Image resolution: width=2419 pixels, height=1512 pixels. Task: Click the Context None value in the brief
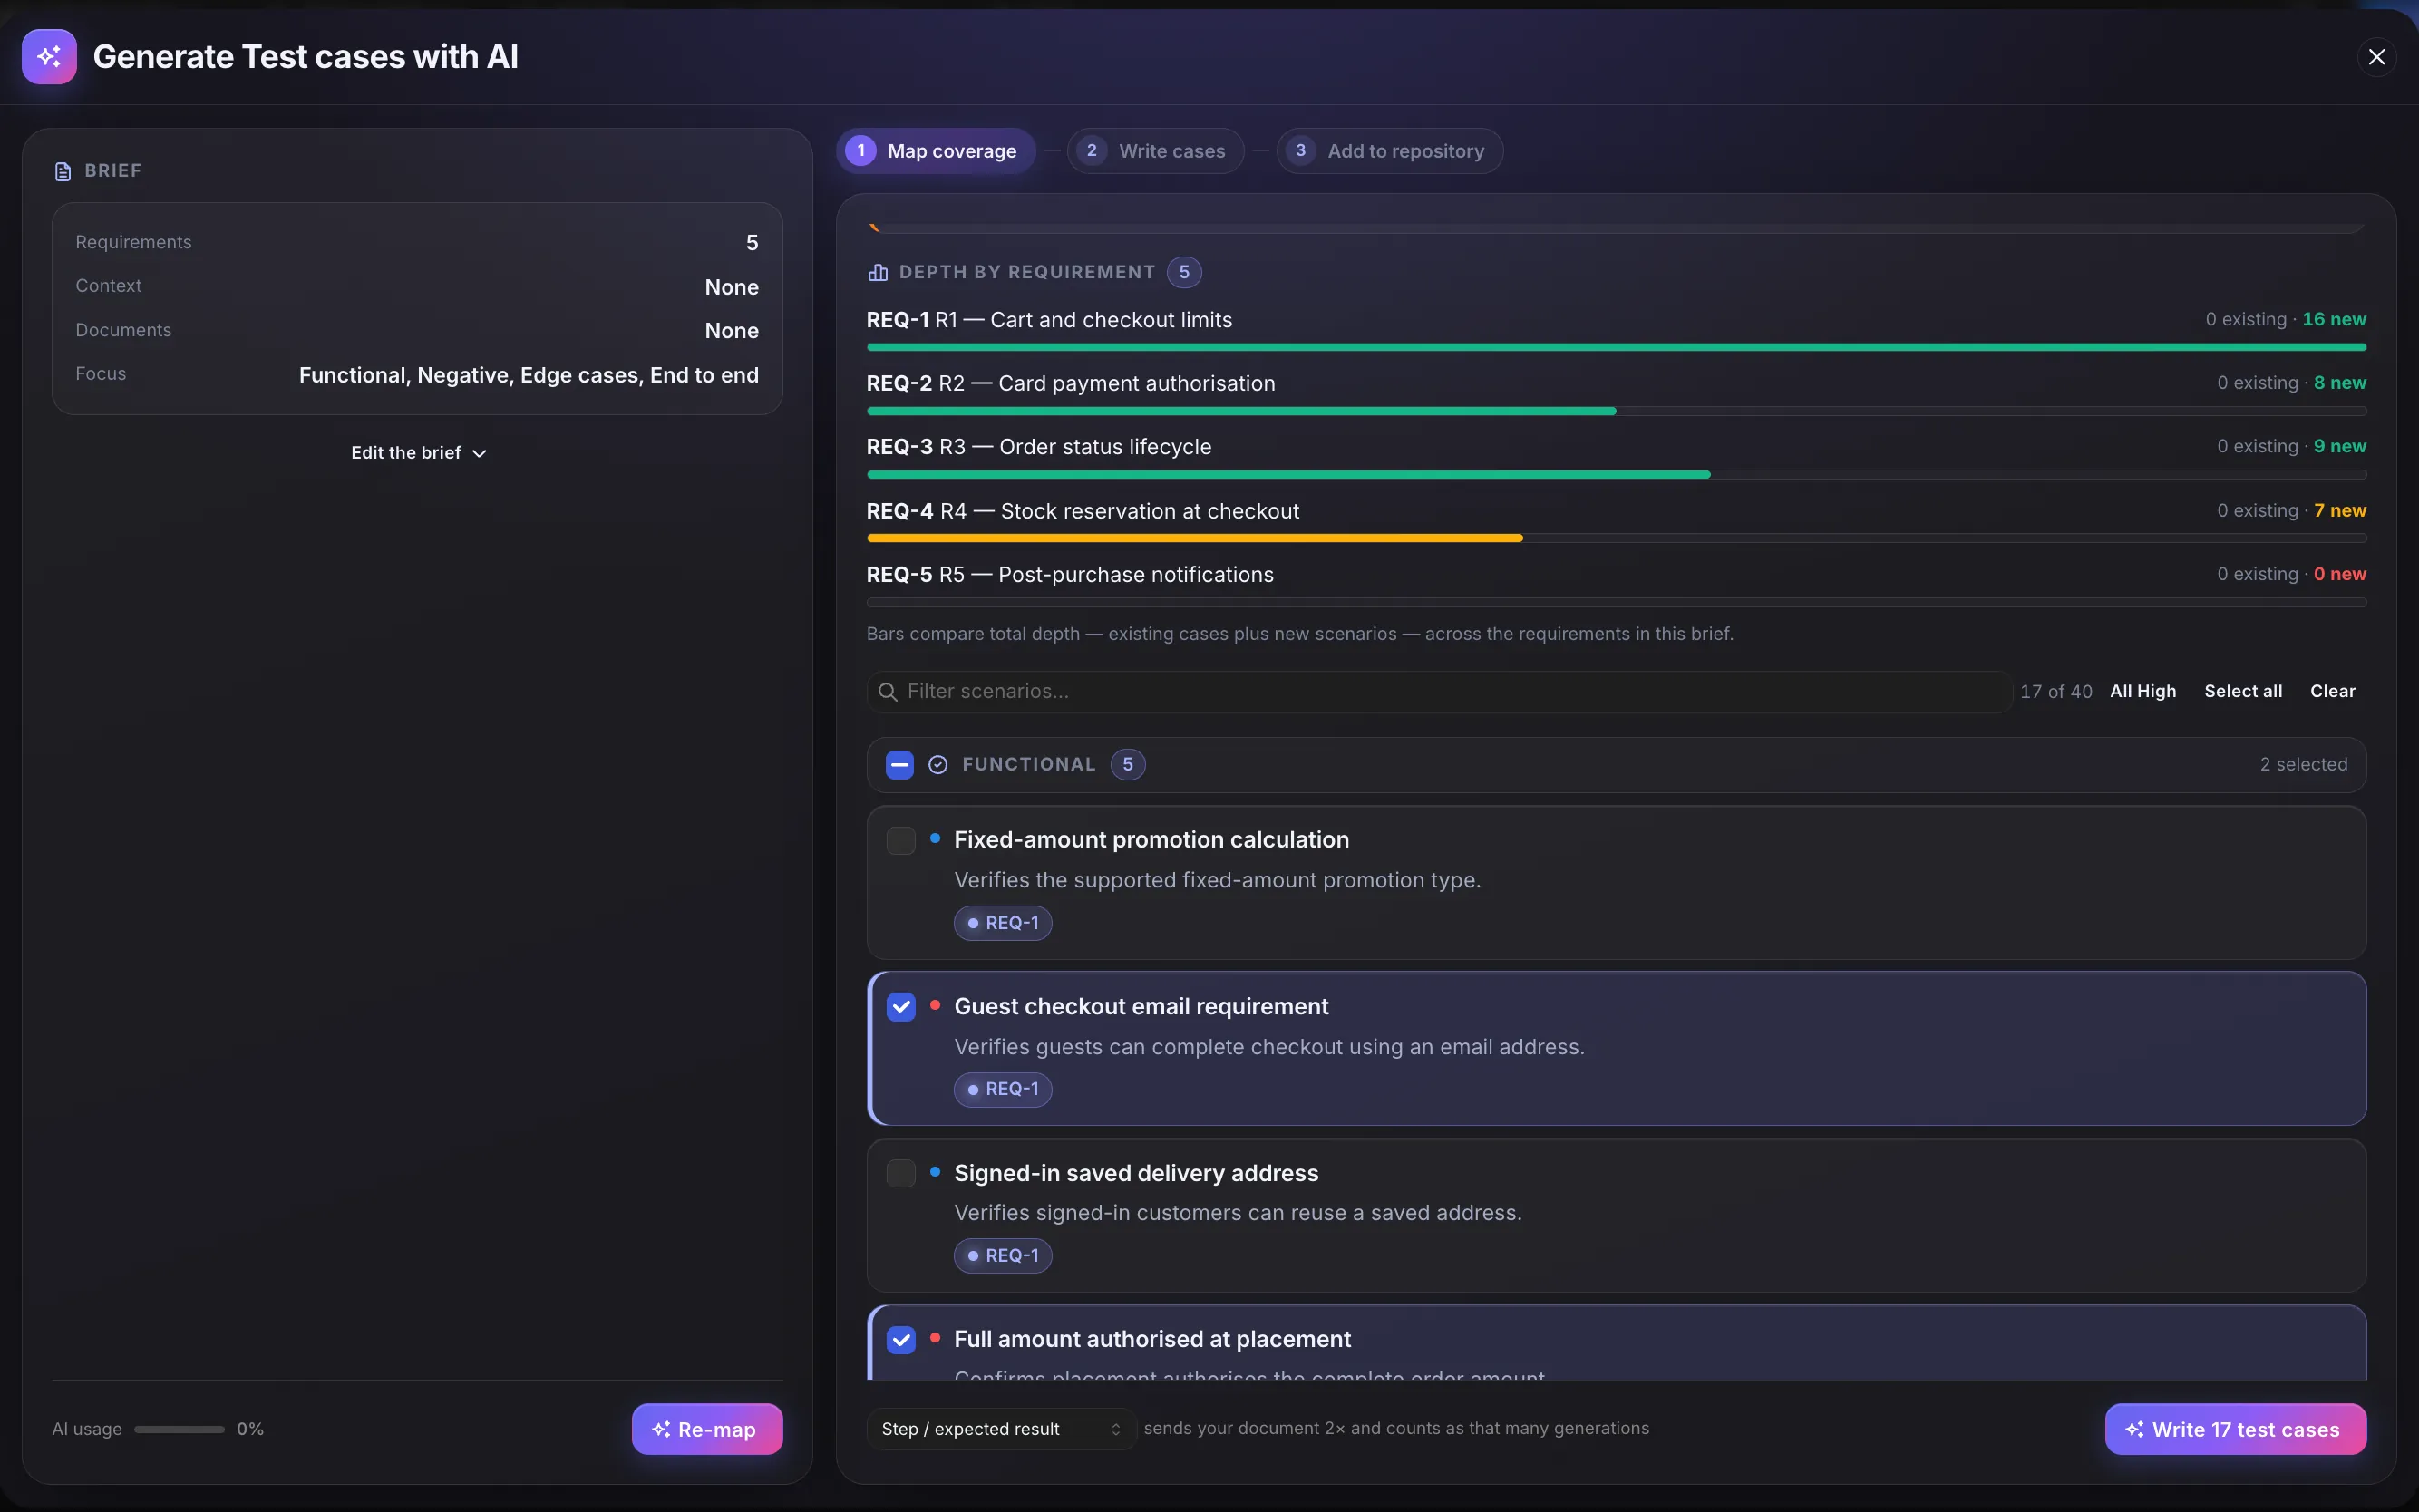pos(732,287)
